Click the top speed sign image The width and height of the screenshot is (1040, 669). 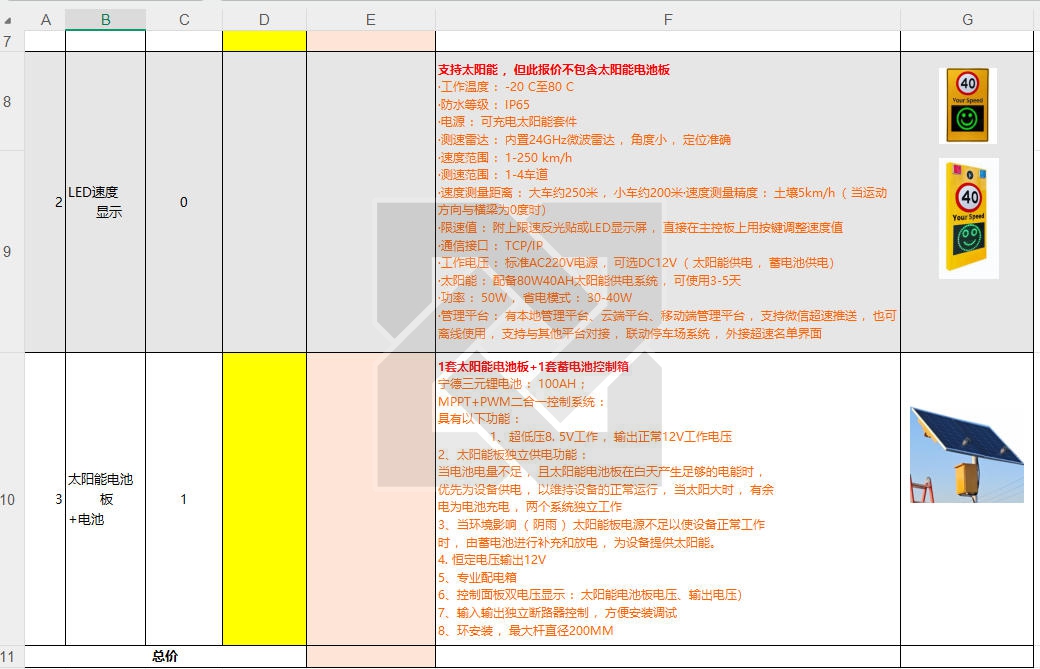[x=967, y=105]
